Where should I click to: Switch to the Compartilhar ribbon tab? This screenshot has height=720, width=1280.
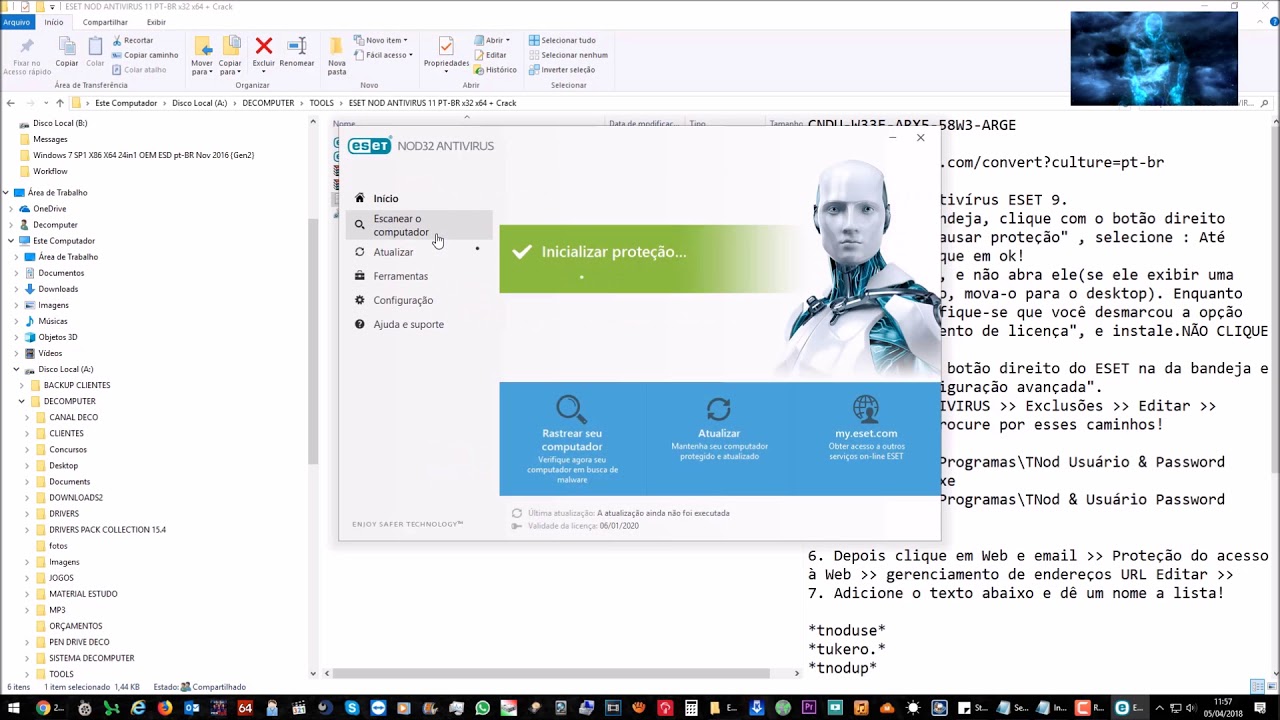point(105,22)
